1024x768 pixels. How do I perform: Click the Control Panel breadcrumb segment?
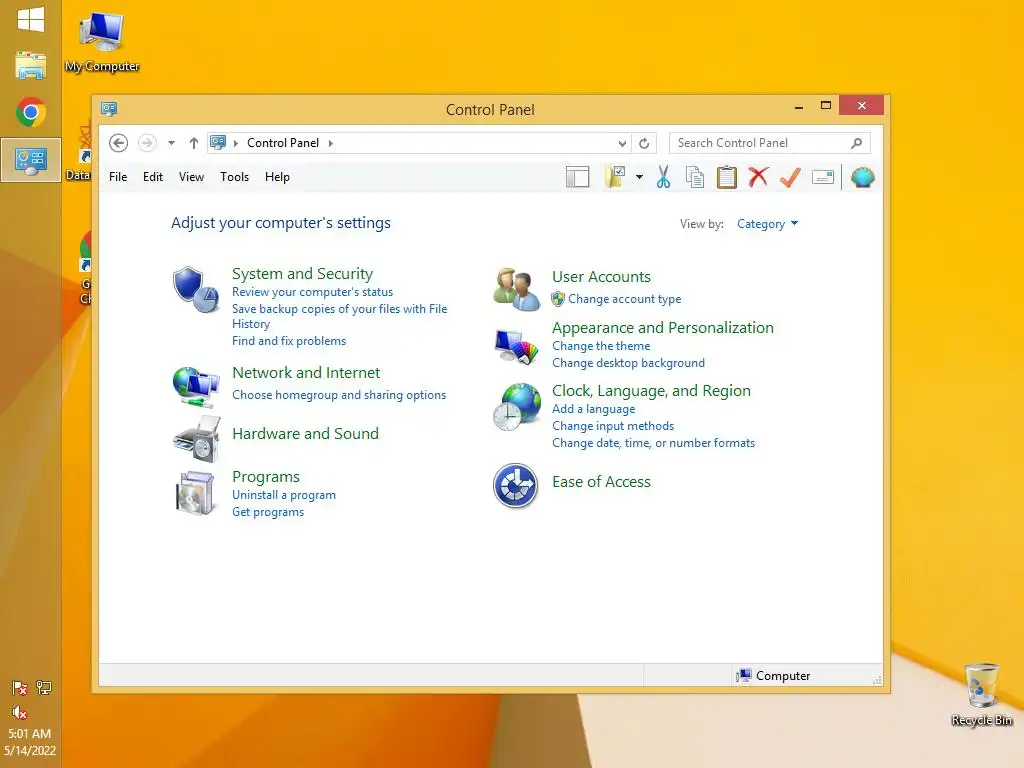[283, 143]
